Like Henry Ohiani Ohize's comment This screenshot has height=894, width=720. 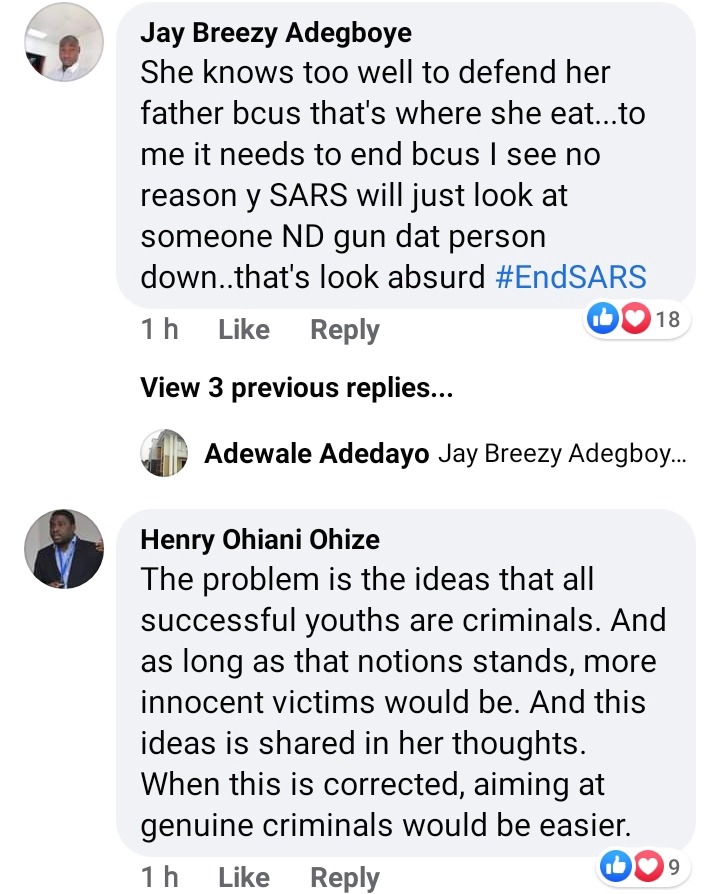(x=243, y=877)
